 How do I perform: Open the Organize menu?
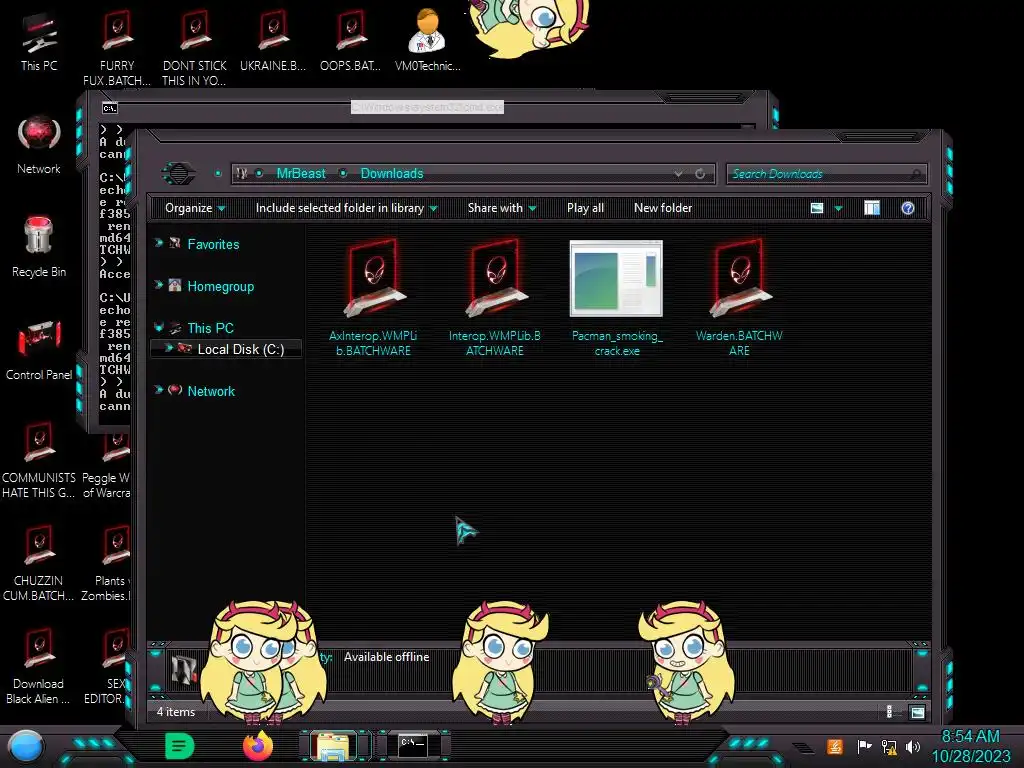195,208
